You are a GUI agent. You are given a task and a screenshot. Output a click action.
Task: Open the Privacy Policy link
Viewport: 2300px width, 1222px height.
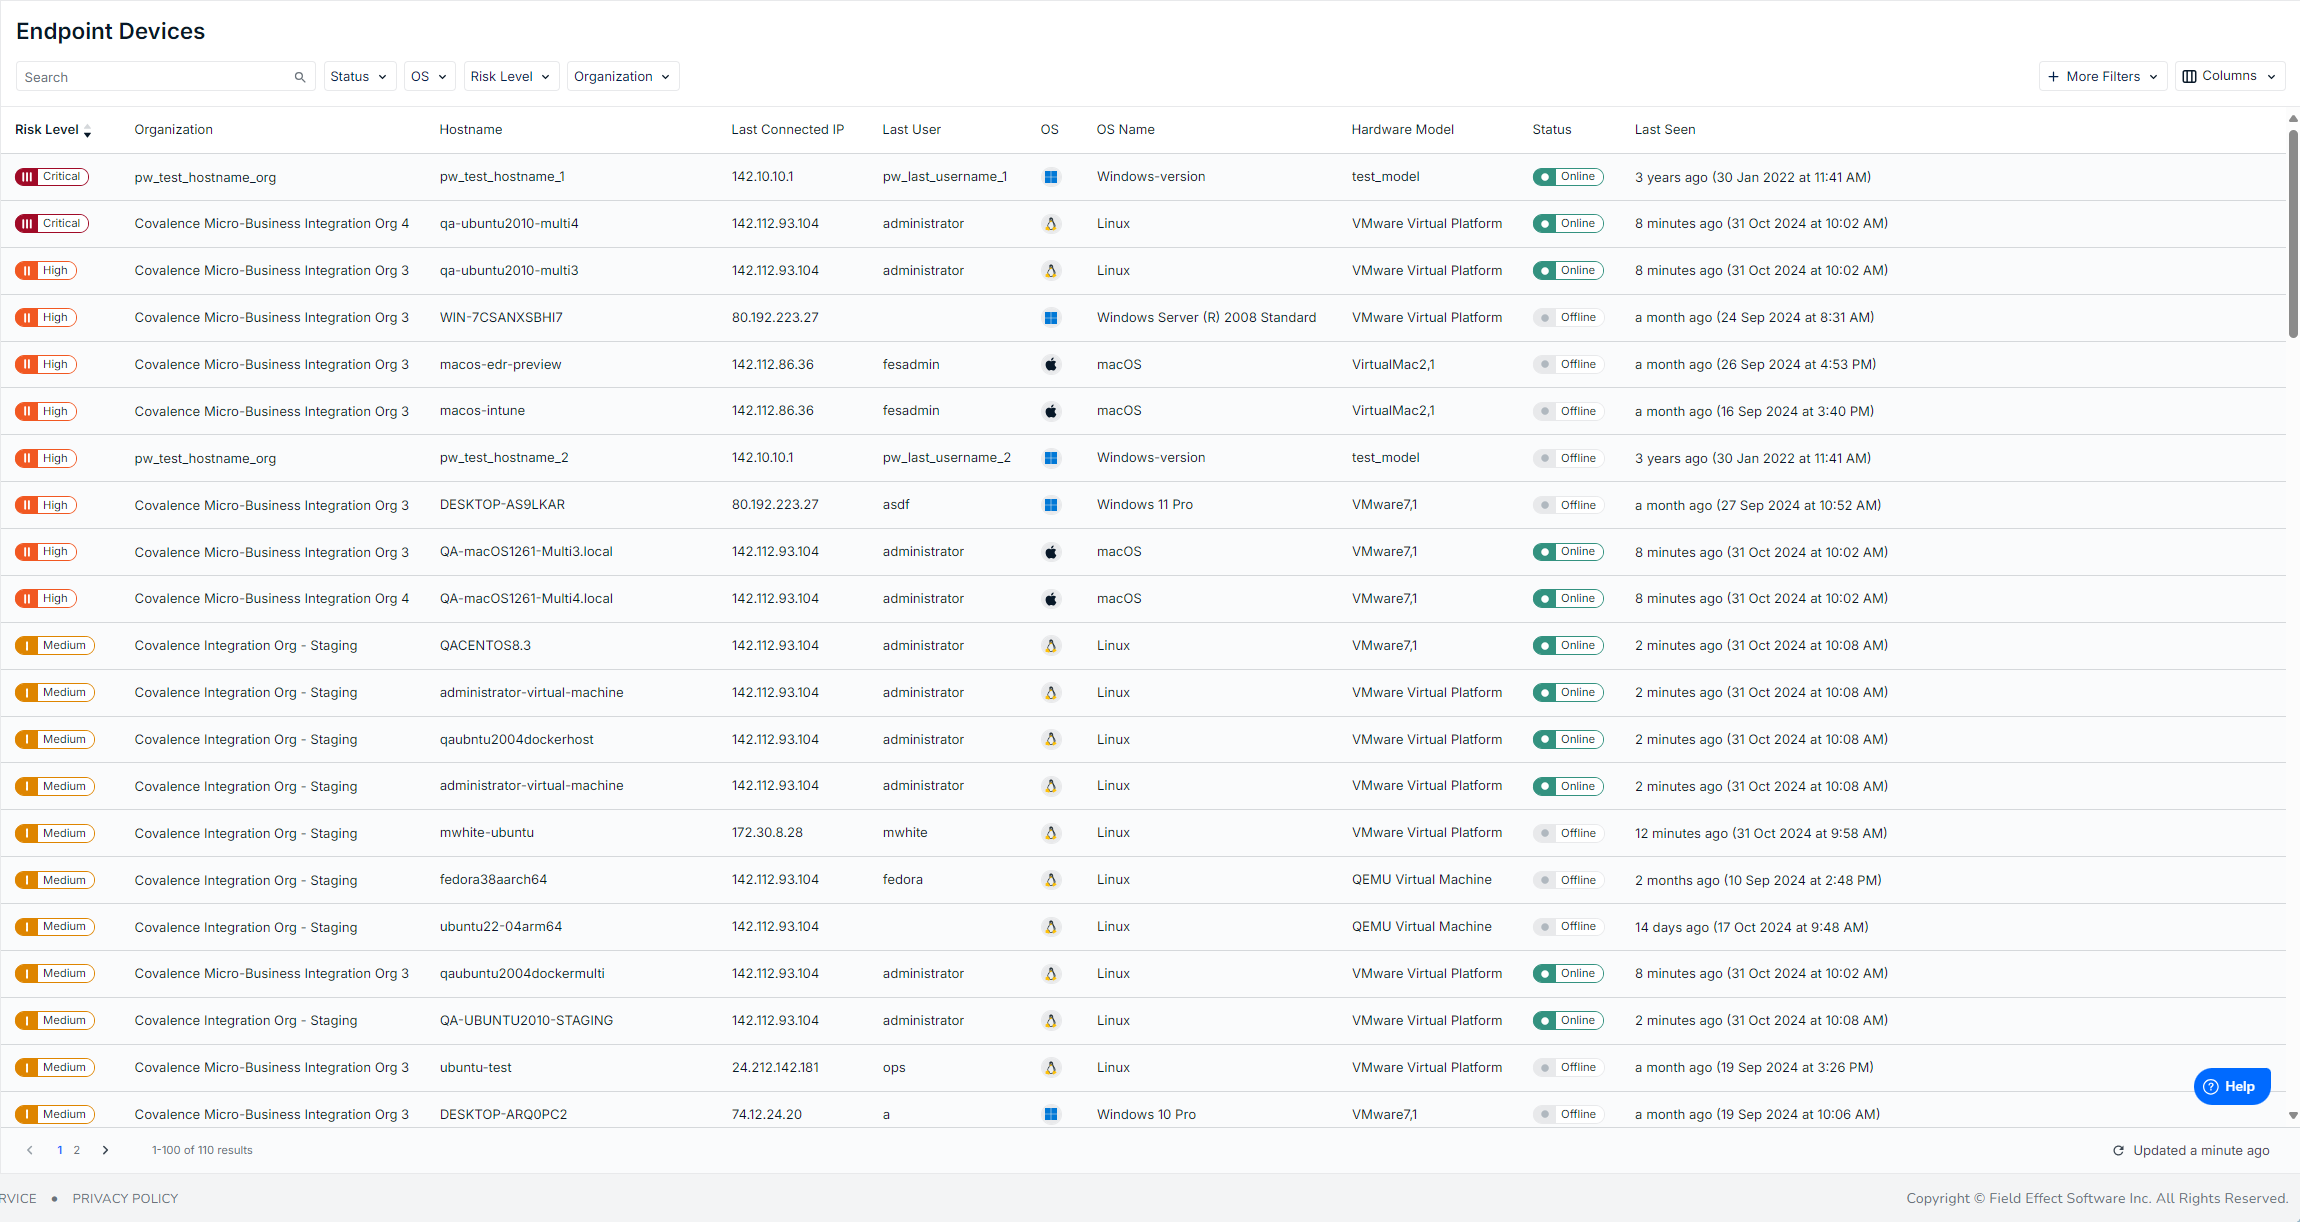tap(125, 1199)
